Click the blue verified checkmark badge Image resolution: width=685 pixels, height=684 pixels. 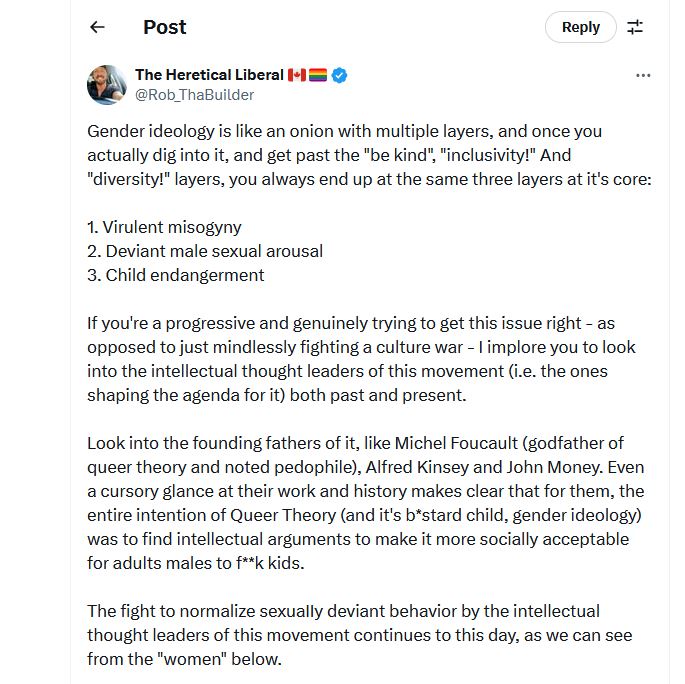[340, 75]
